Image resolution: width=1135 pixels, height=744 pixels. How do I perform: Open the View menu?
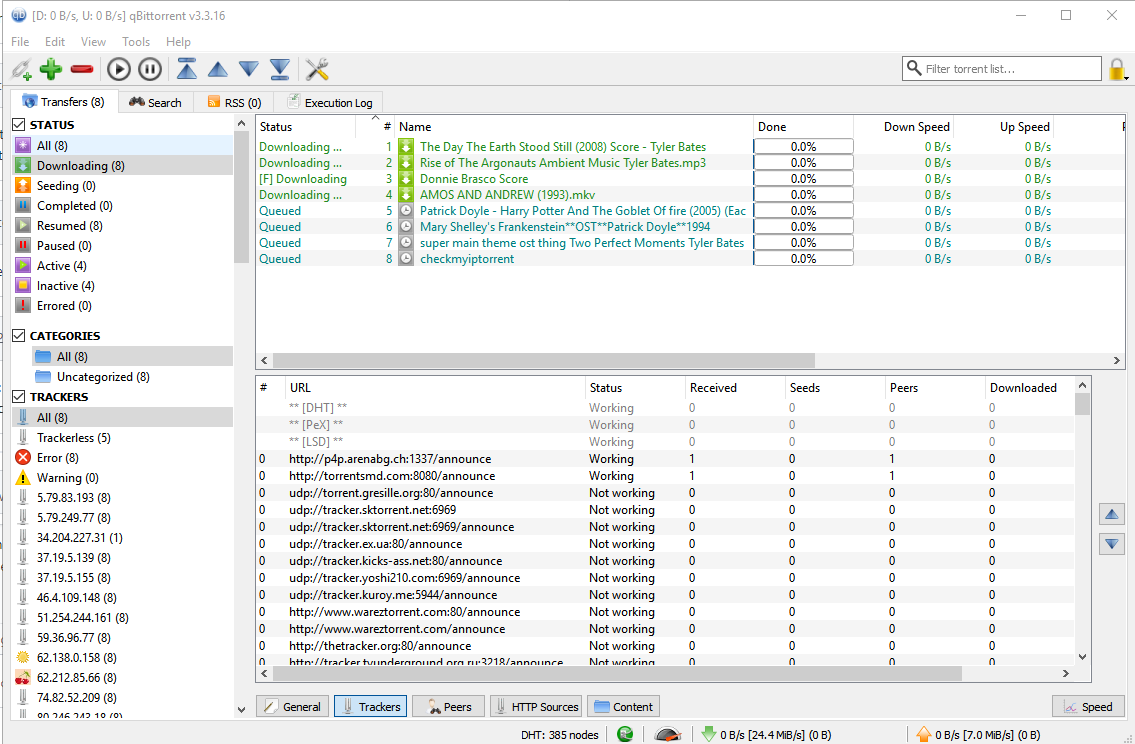click(x=93, y=42)
